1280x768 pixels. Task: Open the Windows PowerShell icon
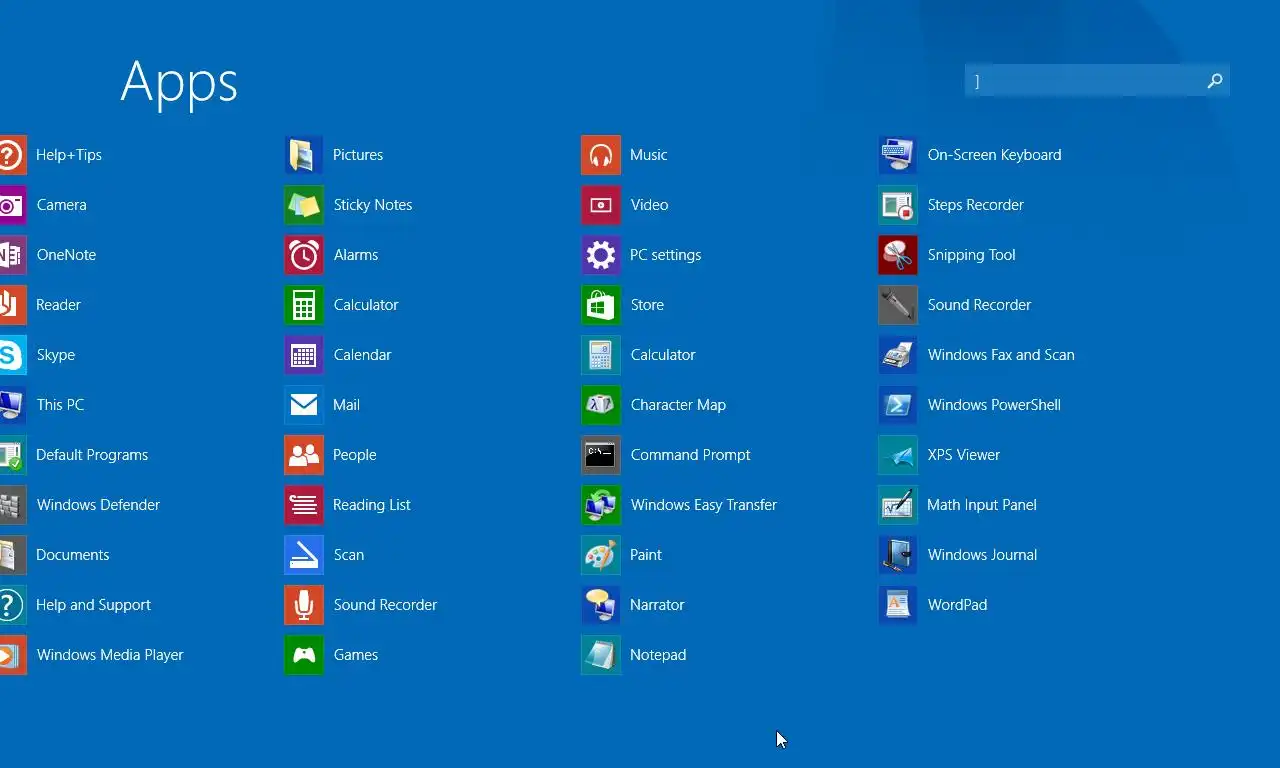click(x=898, y=405)
